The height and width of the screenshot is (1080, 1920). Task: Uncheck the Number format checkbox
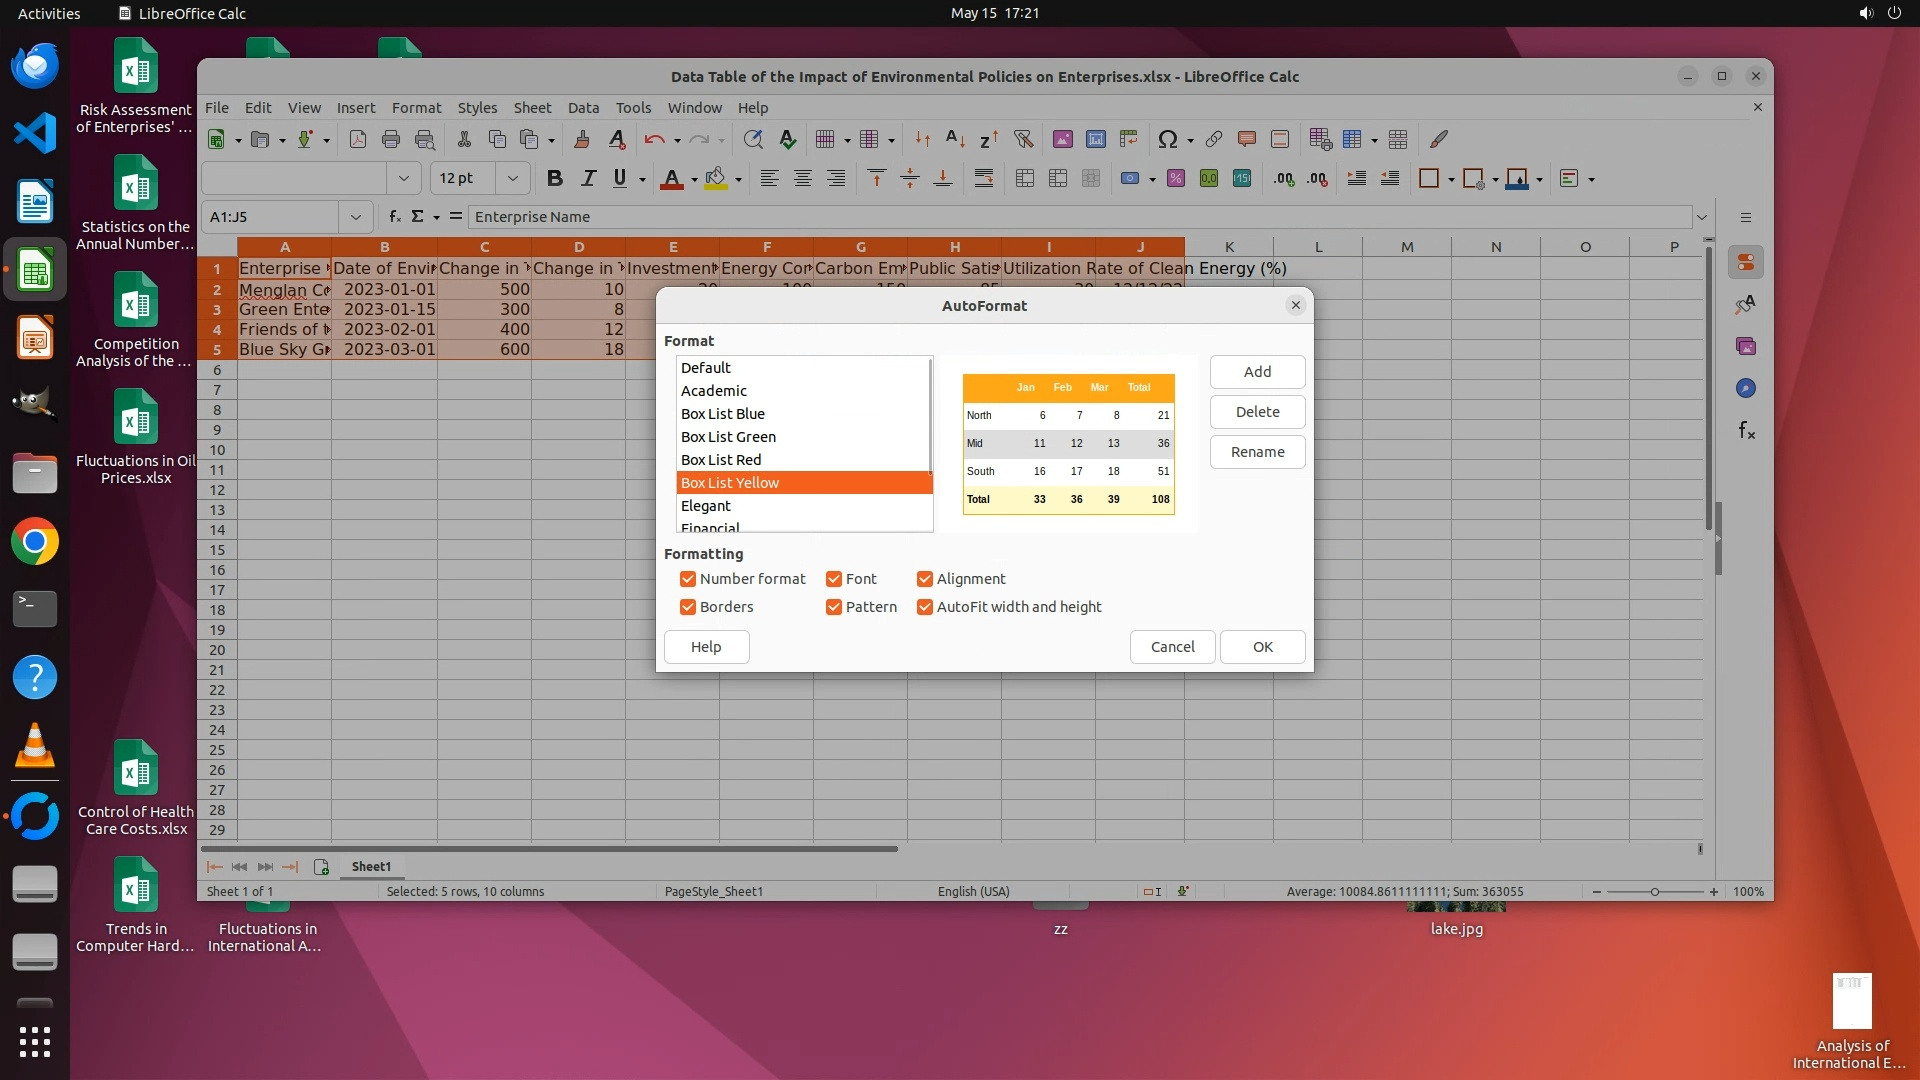click(x=688, y=579)
